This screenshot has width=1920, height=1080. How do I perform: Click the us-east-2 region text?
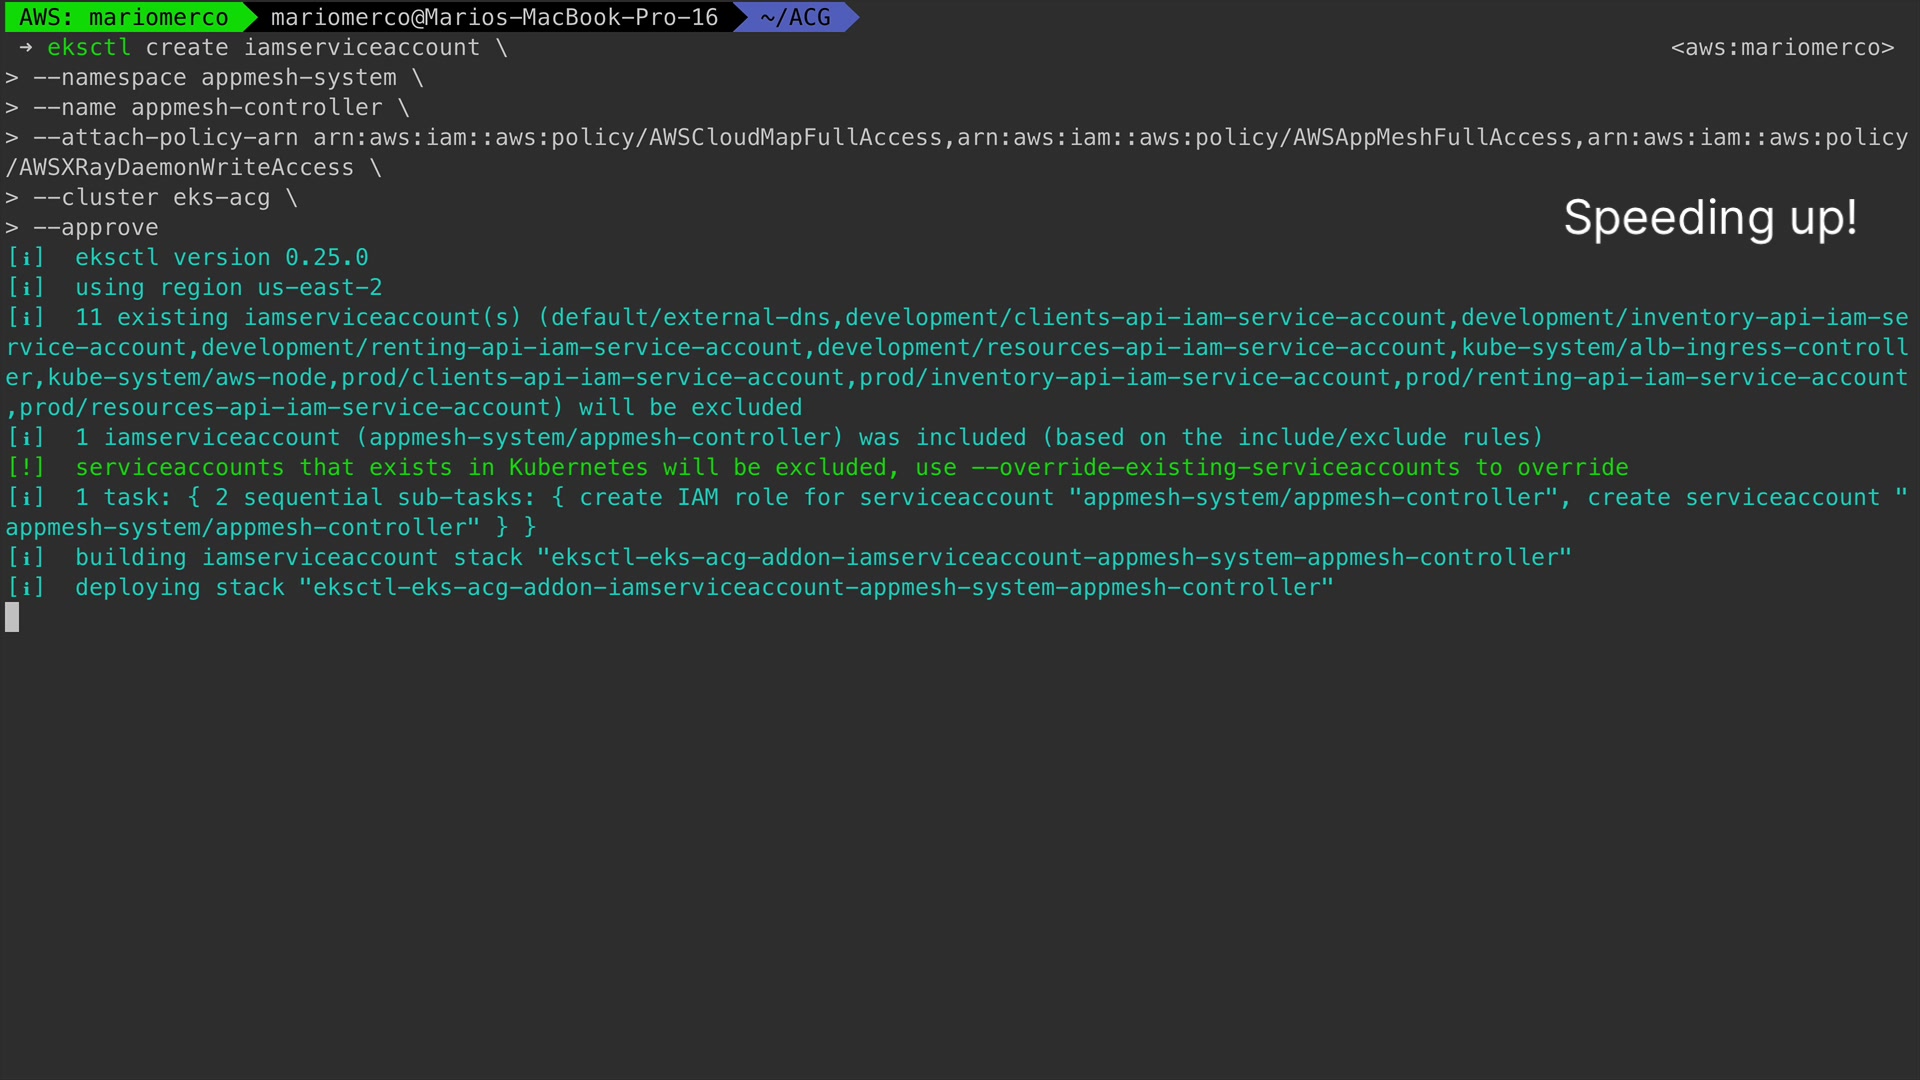pyautogui.click(x=320, y=287)
